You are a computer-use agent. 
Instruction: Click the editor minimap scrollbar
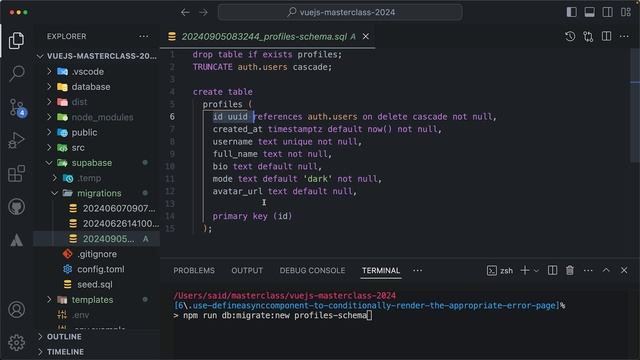pos(635,105)
